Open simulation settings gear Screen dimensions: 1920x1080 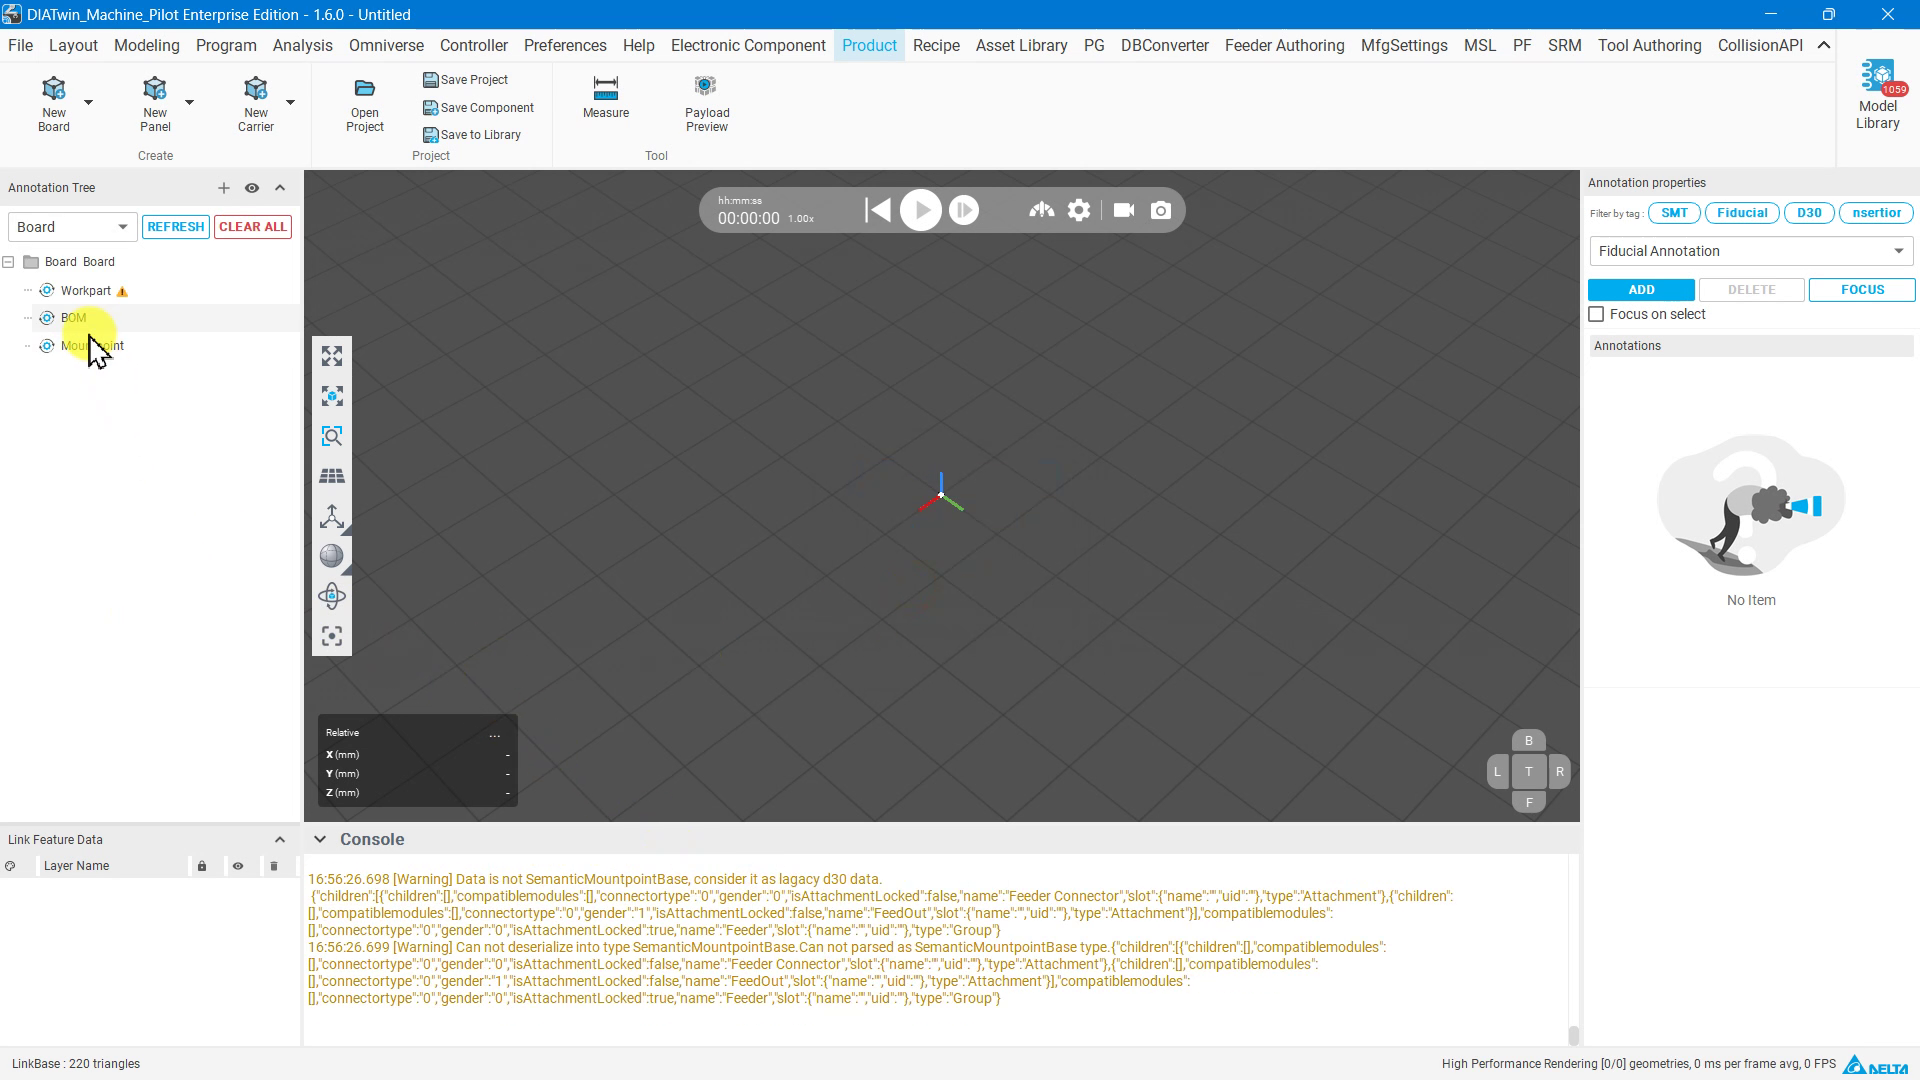tap(1079, 210)
